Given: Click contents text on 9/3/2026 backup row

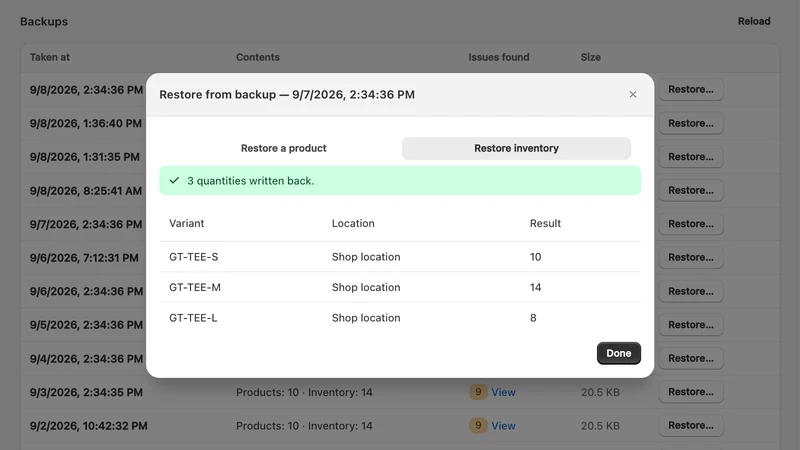Looking at the screenshot, I should 304,392.
